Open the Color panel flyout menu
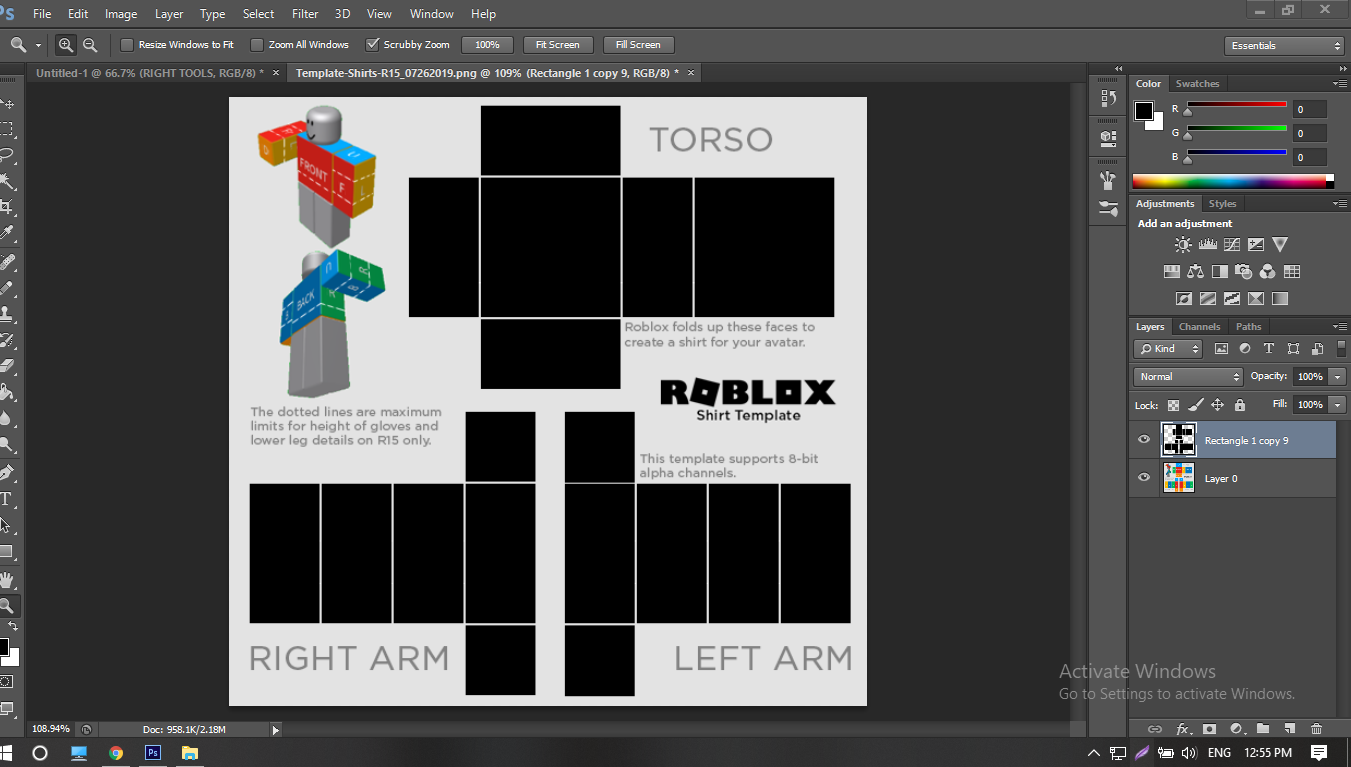 (x=1340, y=84)
